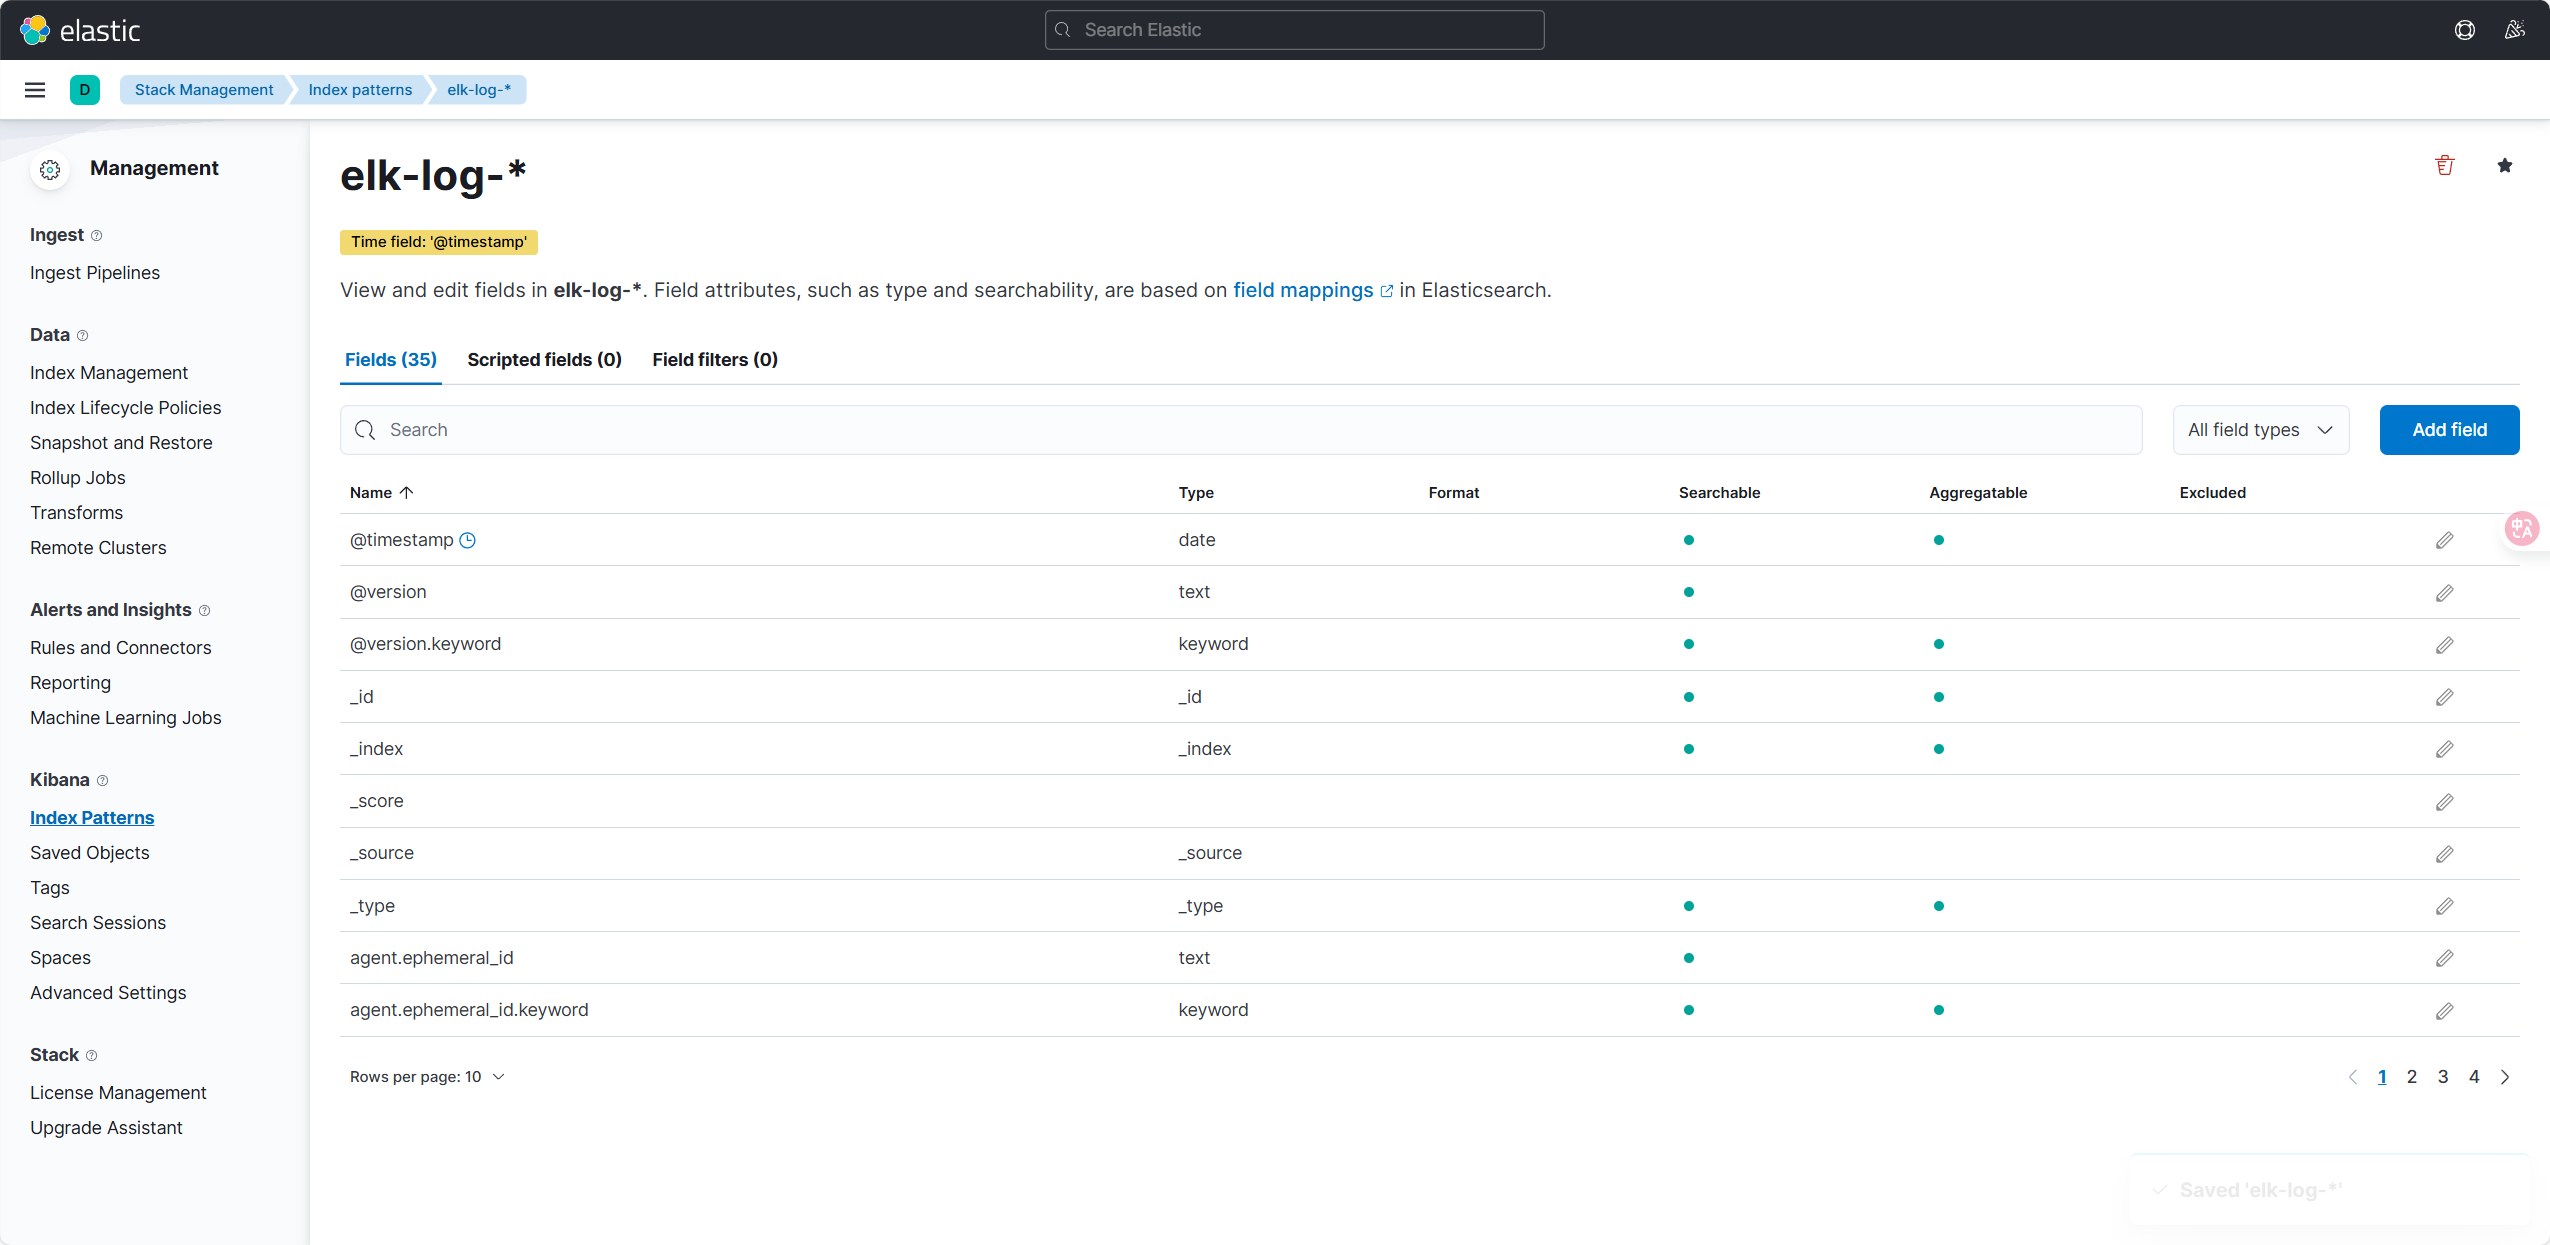This screenshot has height=1245, width=2550.
Task: Delete index pattern with trash icon
Action: coord(2445,166)
